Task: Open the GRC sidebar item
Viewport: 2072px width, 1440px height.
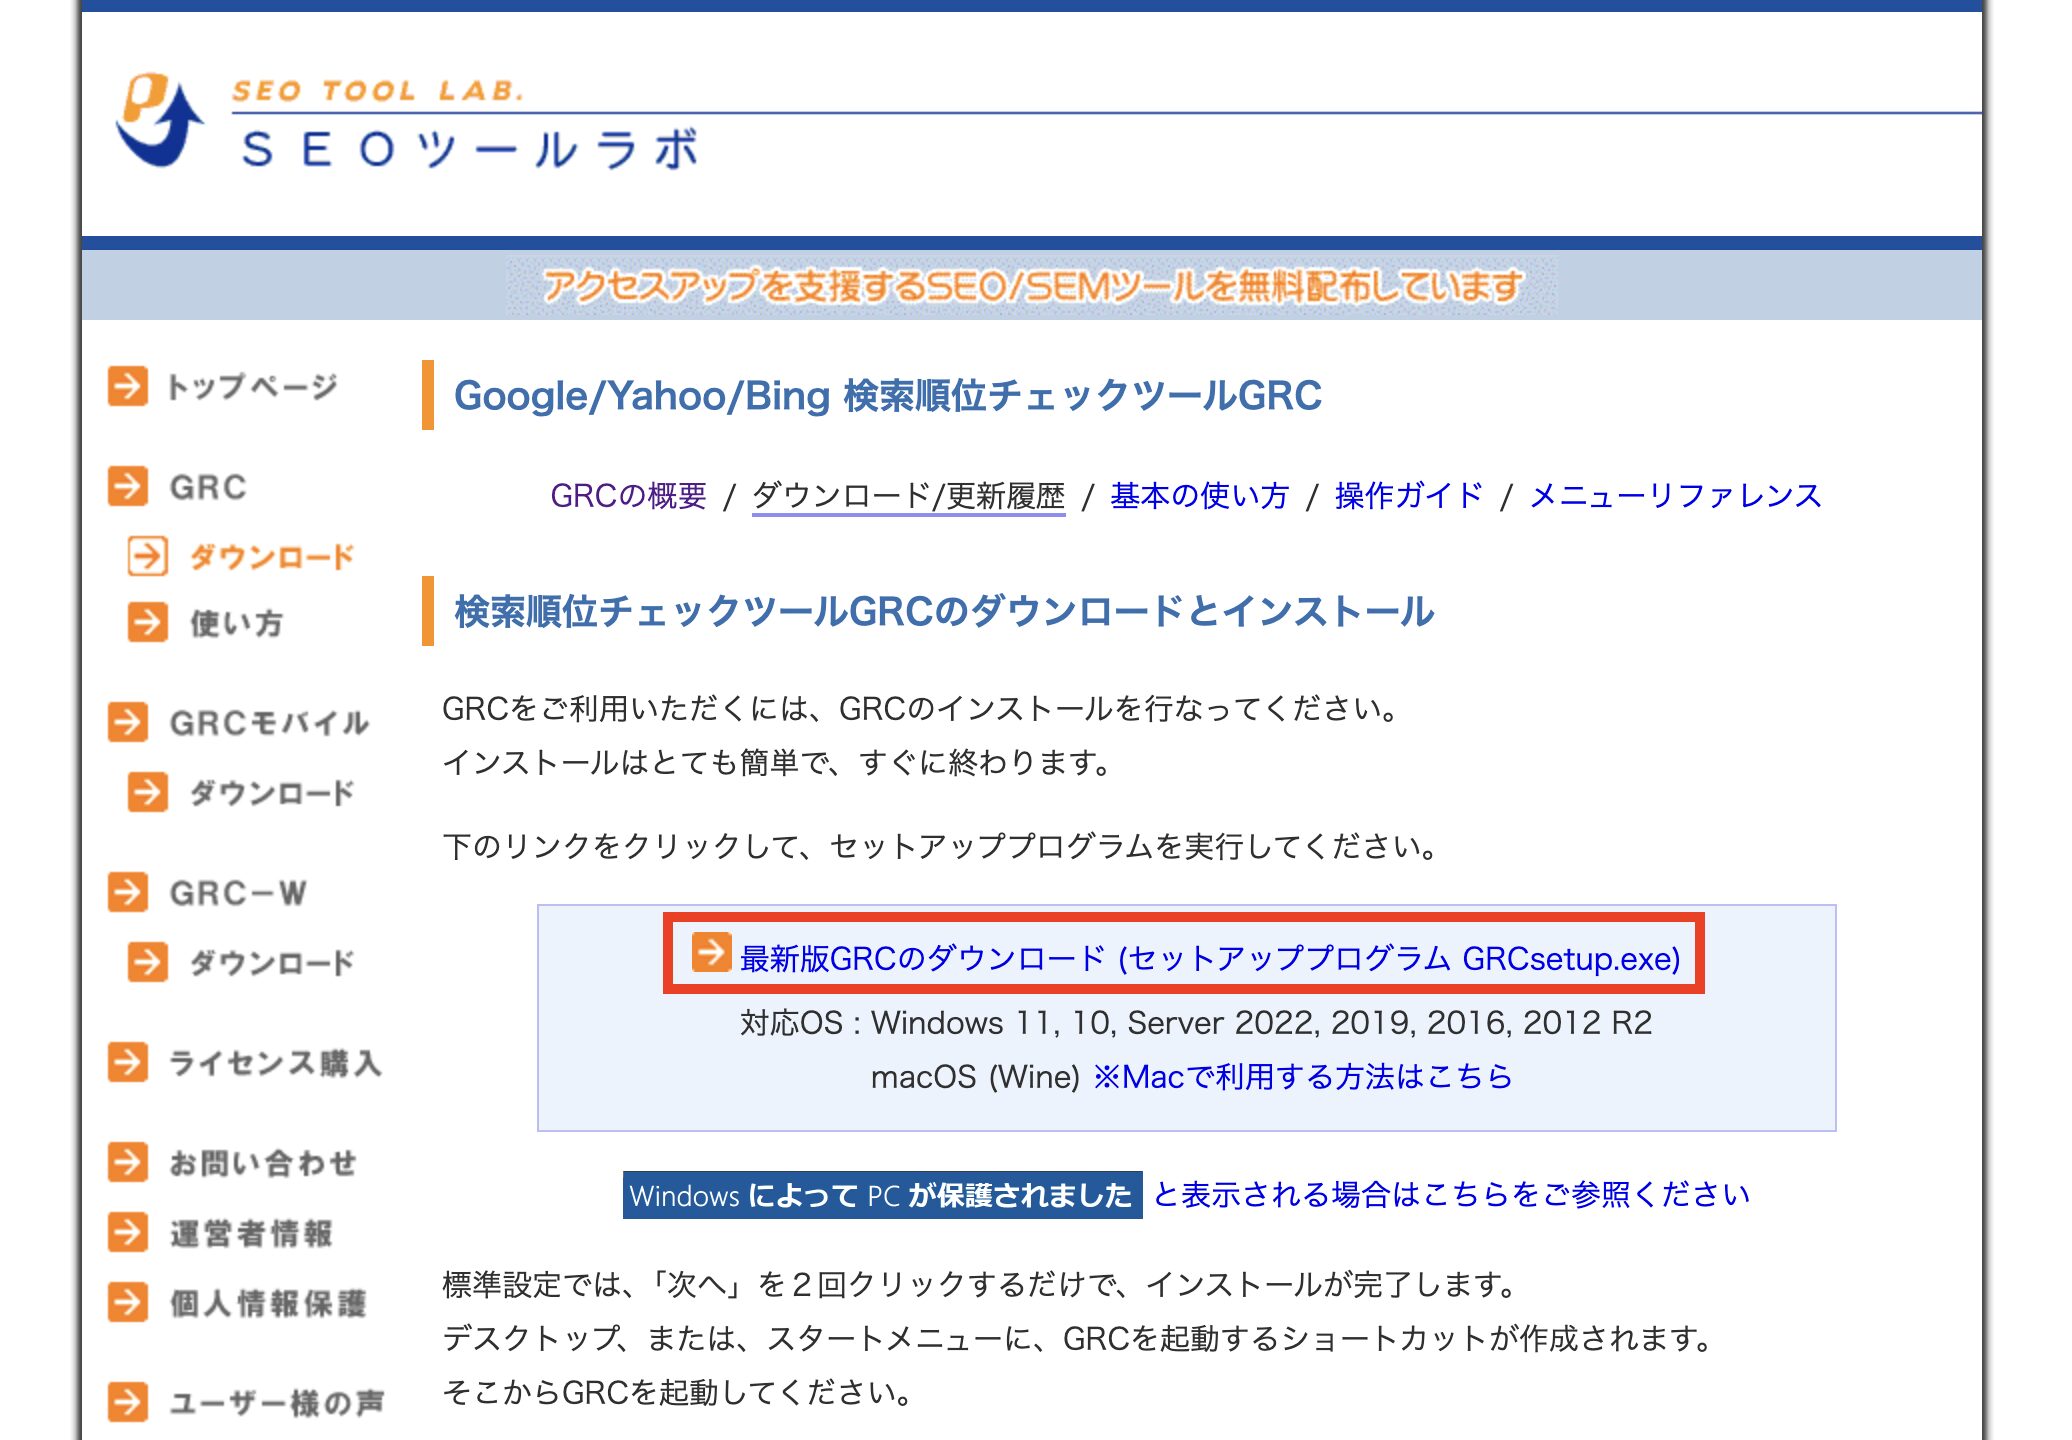Action: [208, 487]
